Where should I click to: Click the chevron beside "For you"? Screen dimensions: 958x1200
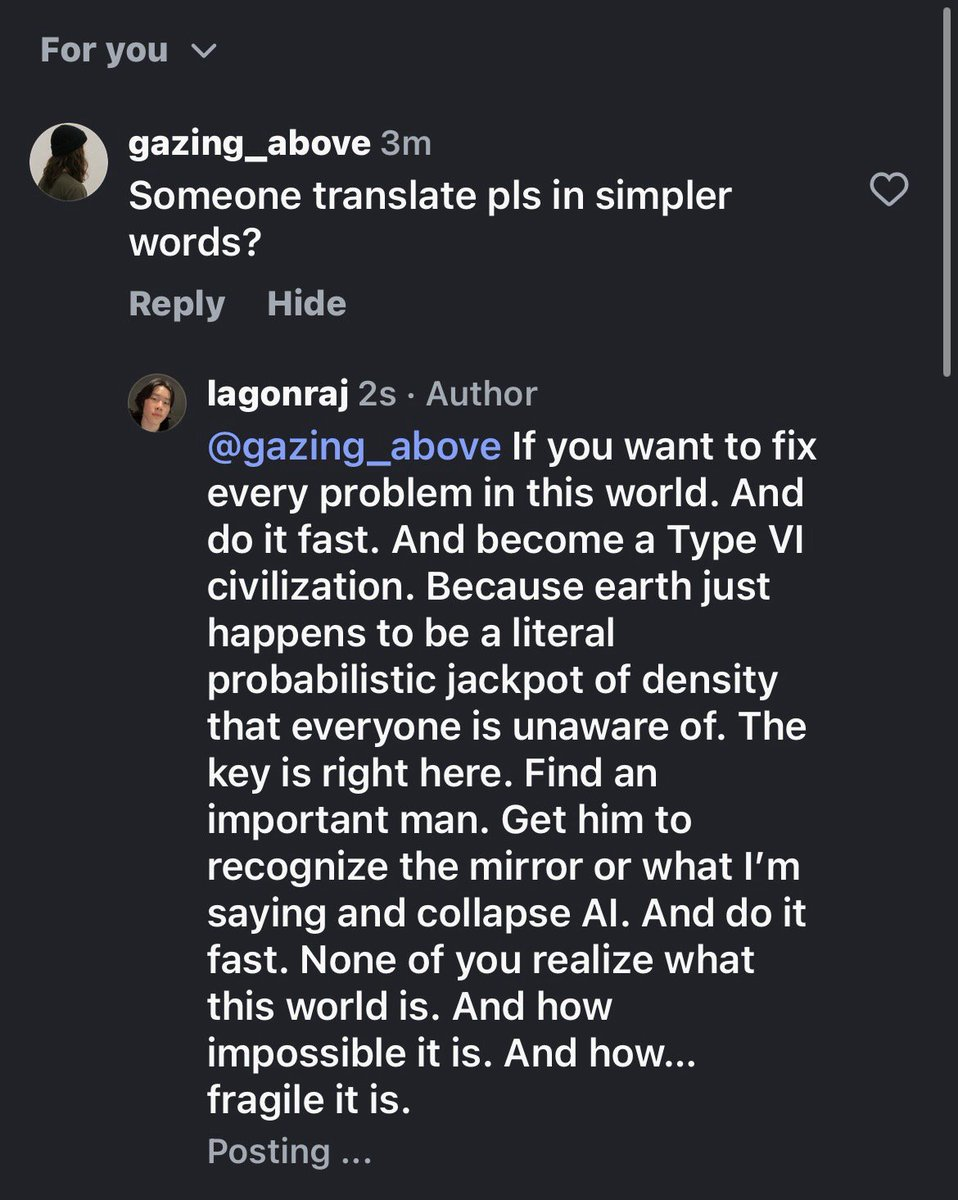[x=203, y=52]
